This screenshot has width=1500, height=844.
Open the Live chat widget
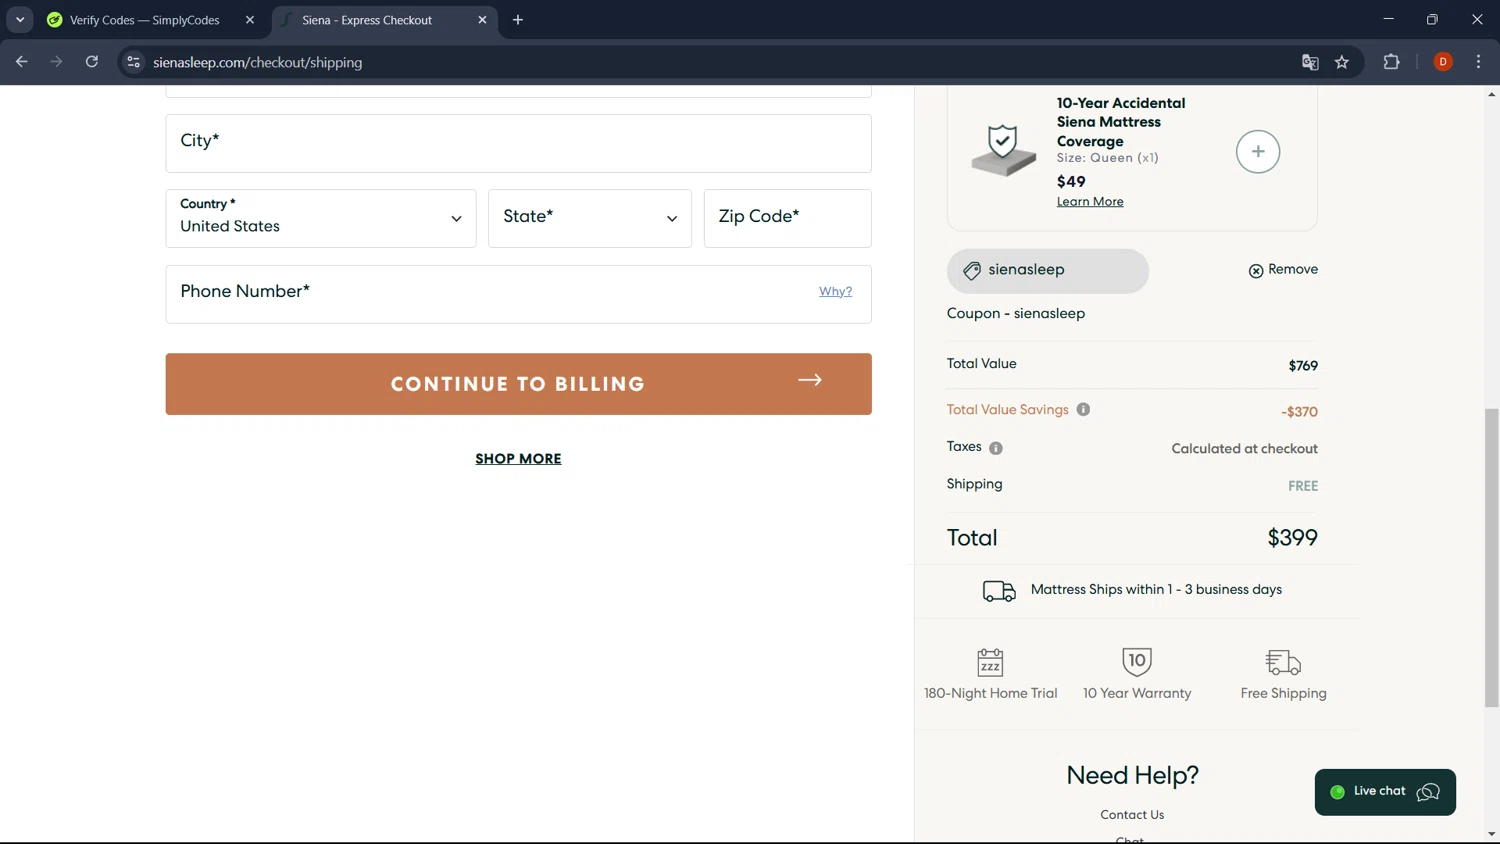[x=1385, y=792]
